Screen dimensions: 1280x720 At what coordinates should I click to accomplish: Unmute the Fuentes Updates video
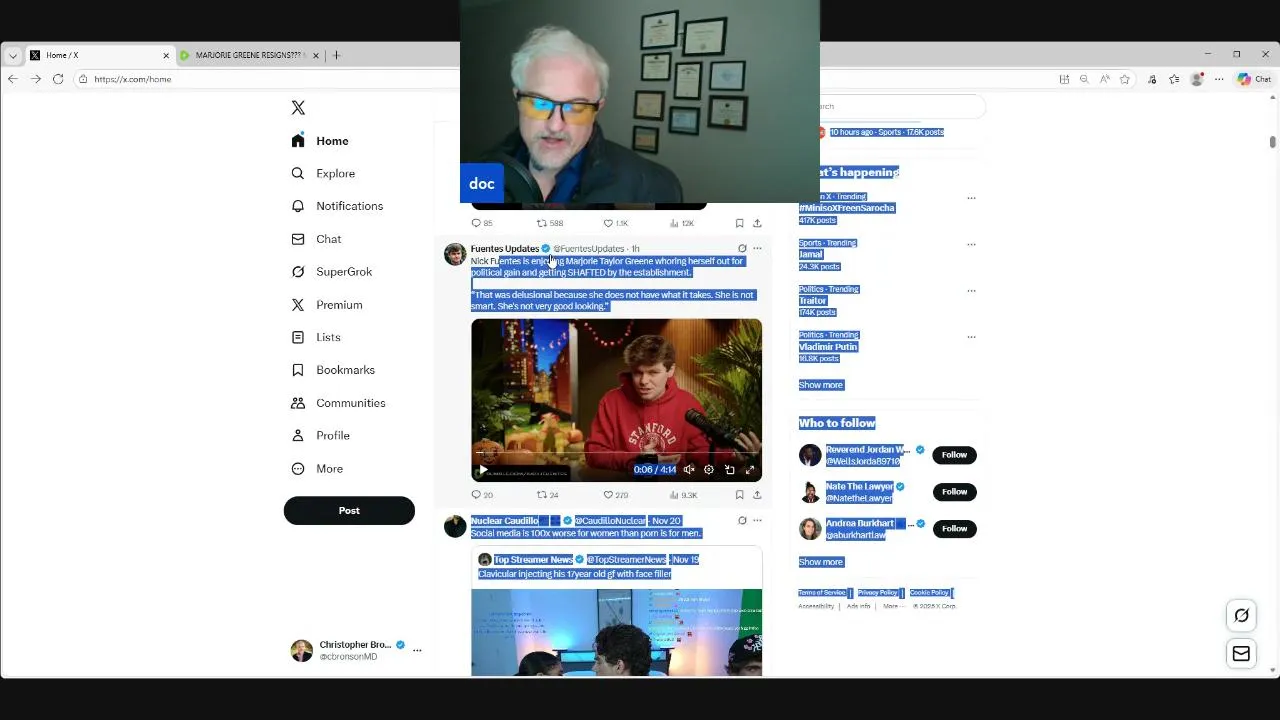689,470
